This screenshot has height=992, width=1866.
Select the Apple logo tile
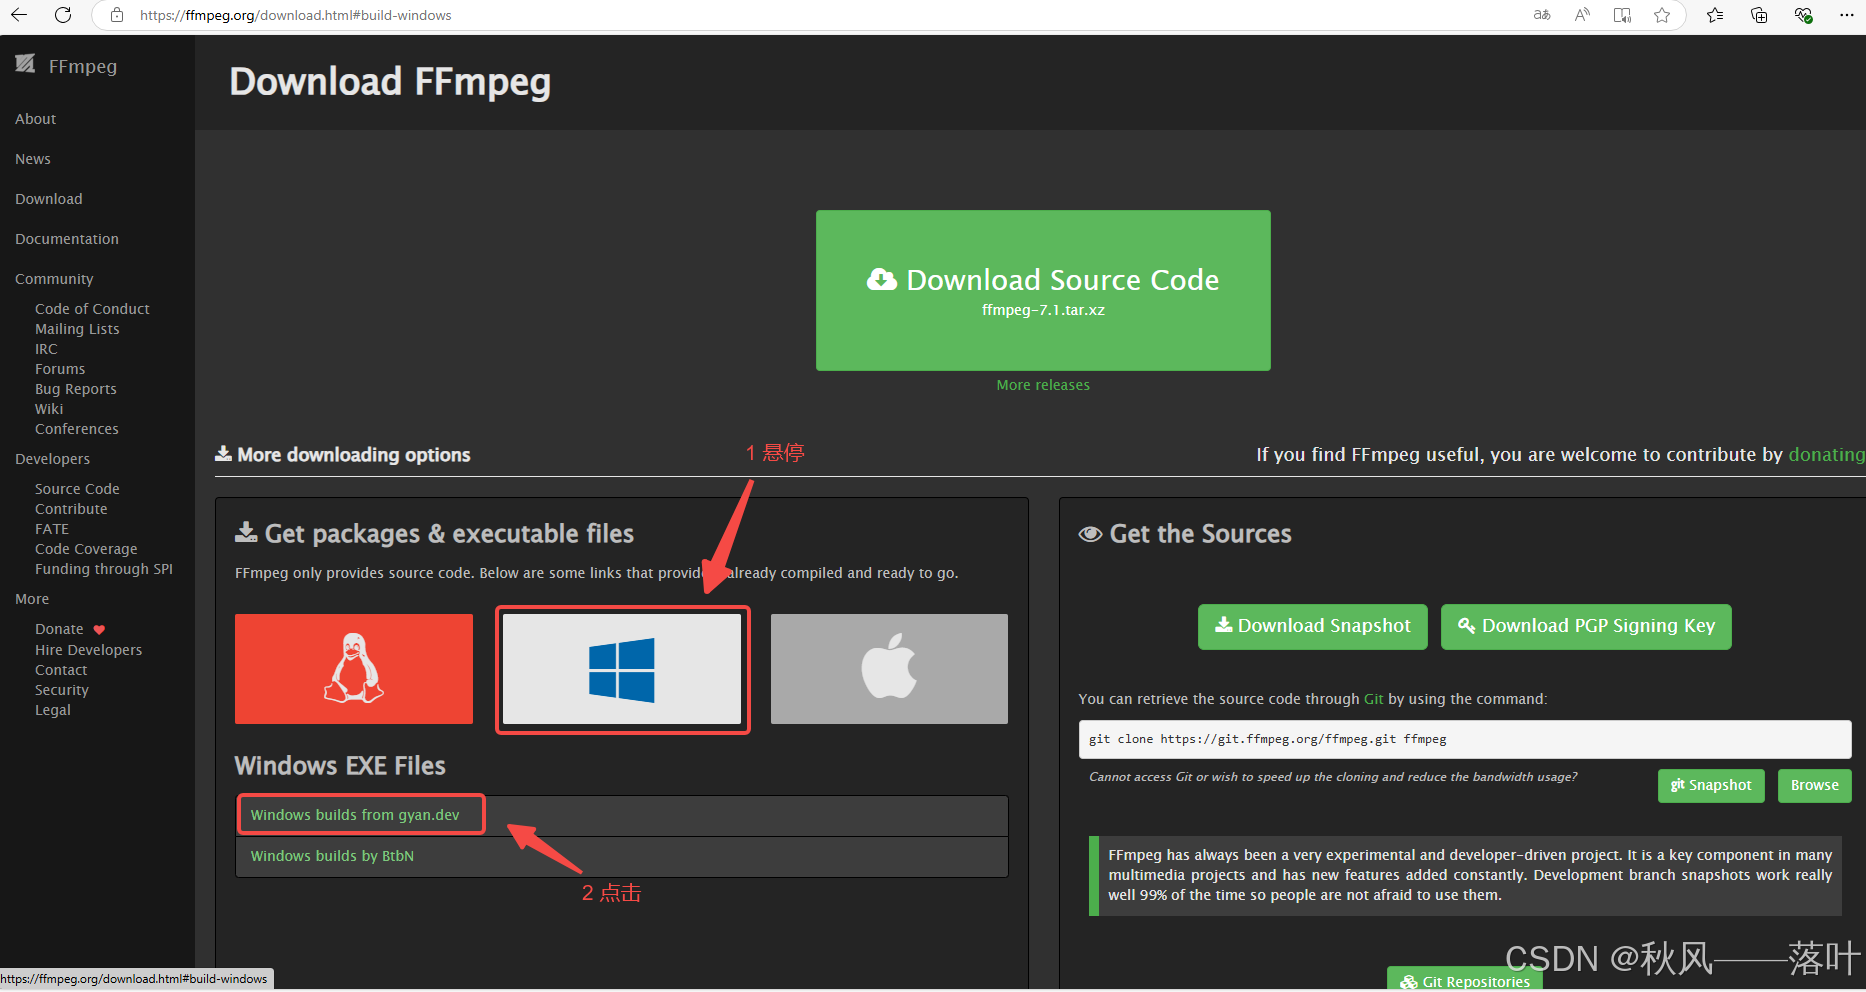889,669
